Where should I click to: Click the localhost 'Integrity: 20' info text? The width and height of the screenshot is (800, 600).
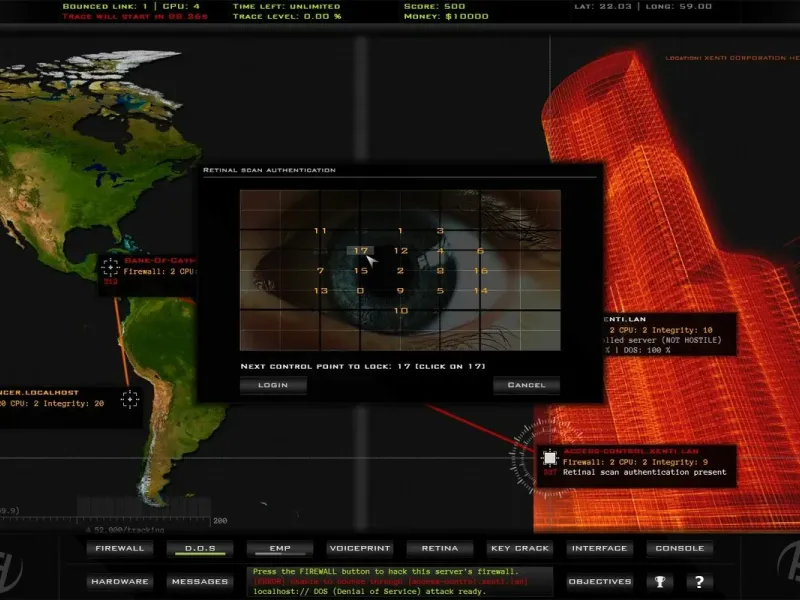pyautogui.click(x=73, y=404)
